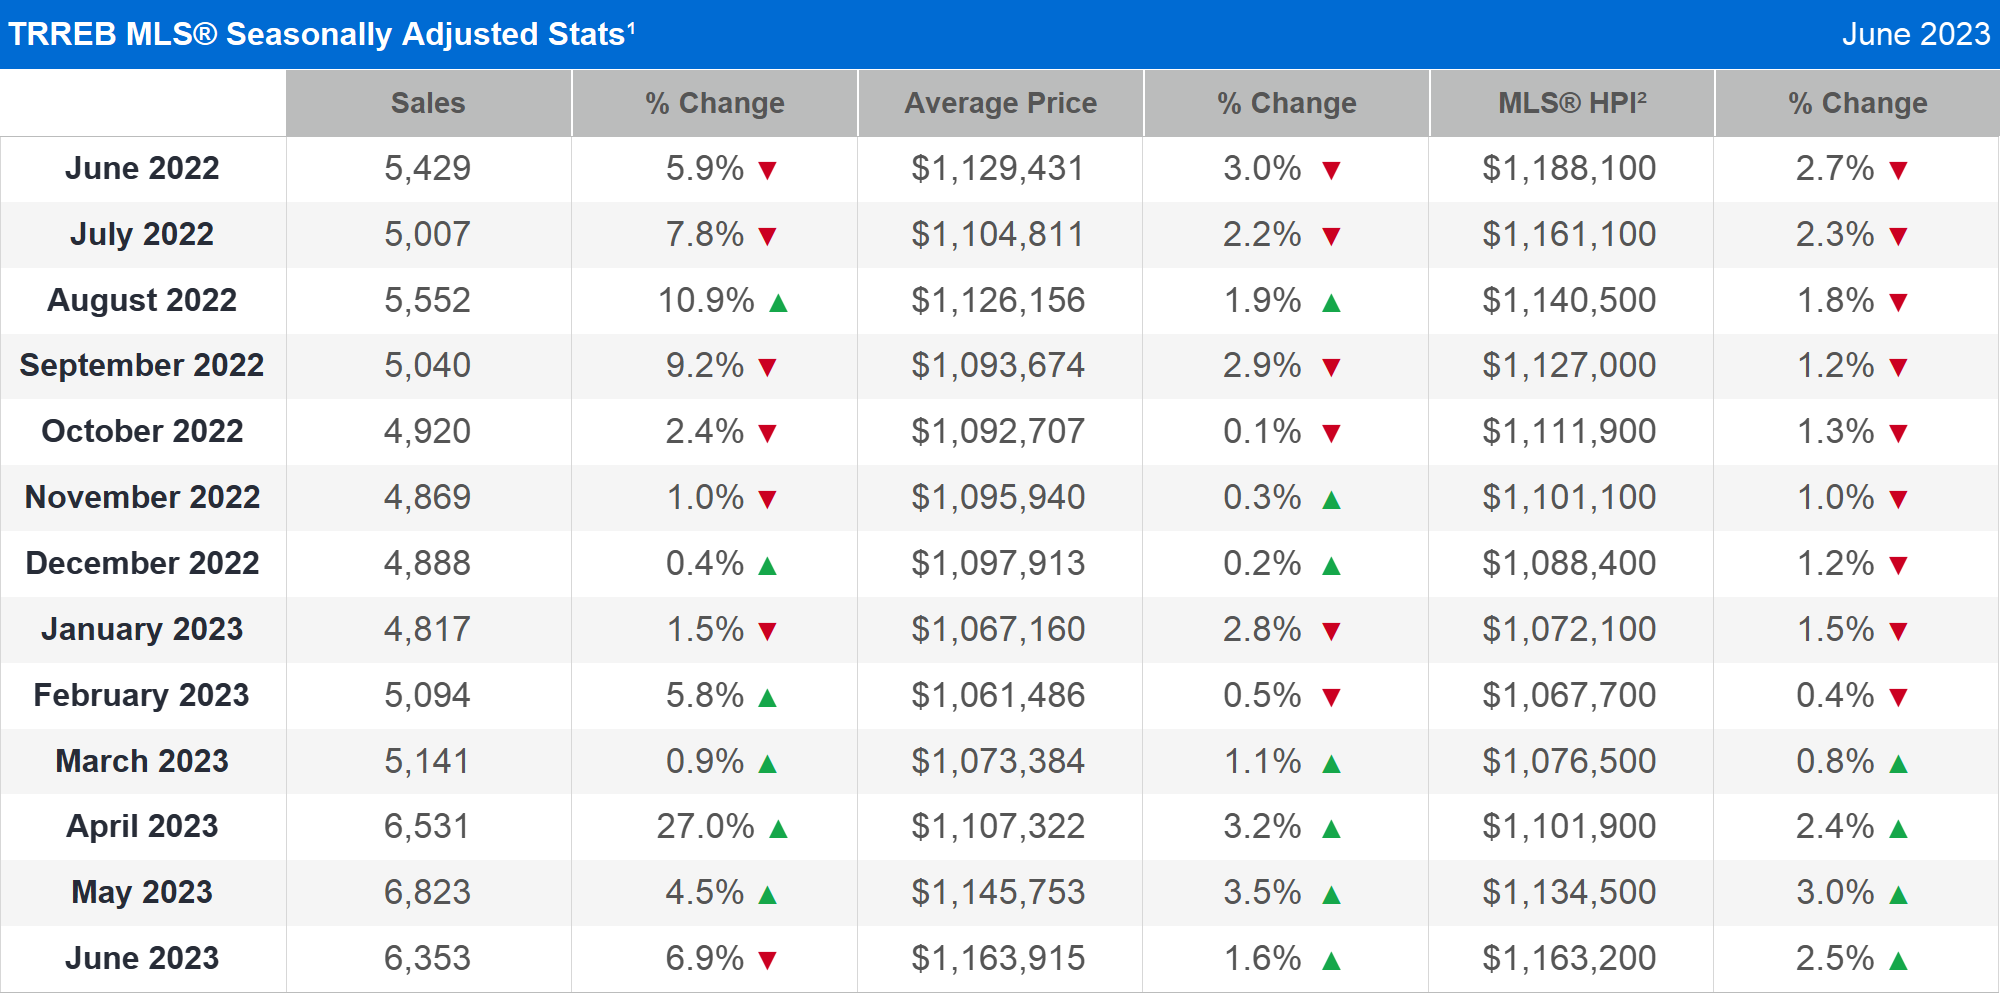The image size is (2000, 993).
Task: Click the Average Price column header
Action: [1000, 103]
